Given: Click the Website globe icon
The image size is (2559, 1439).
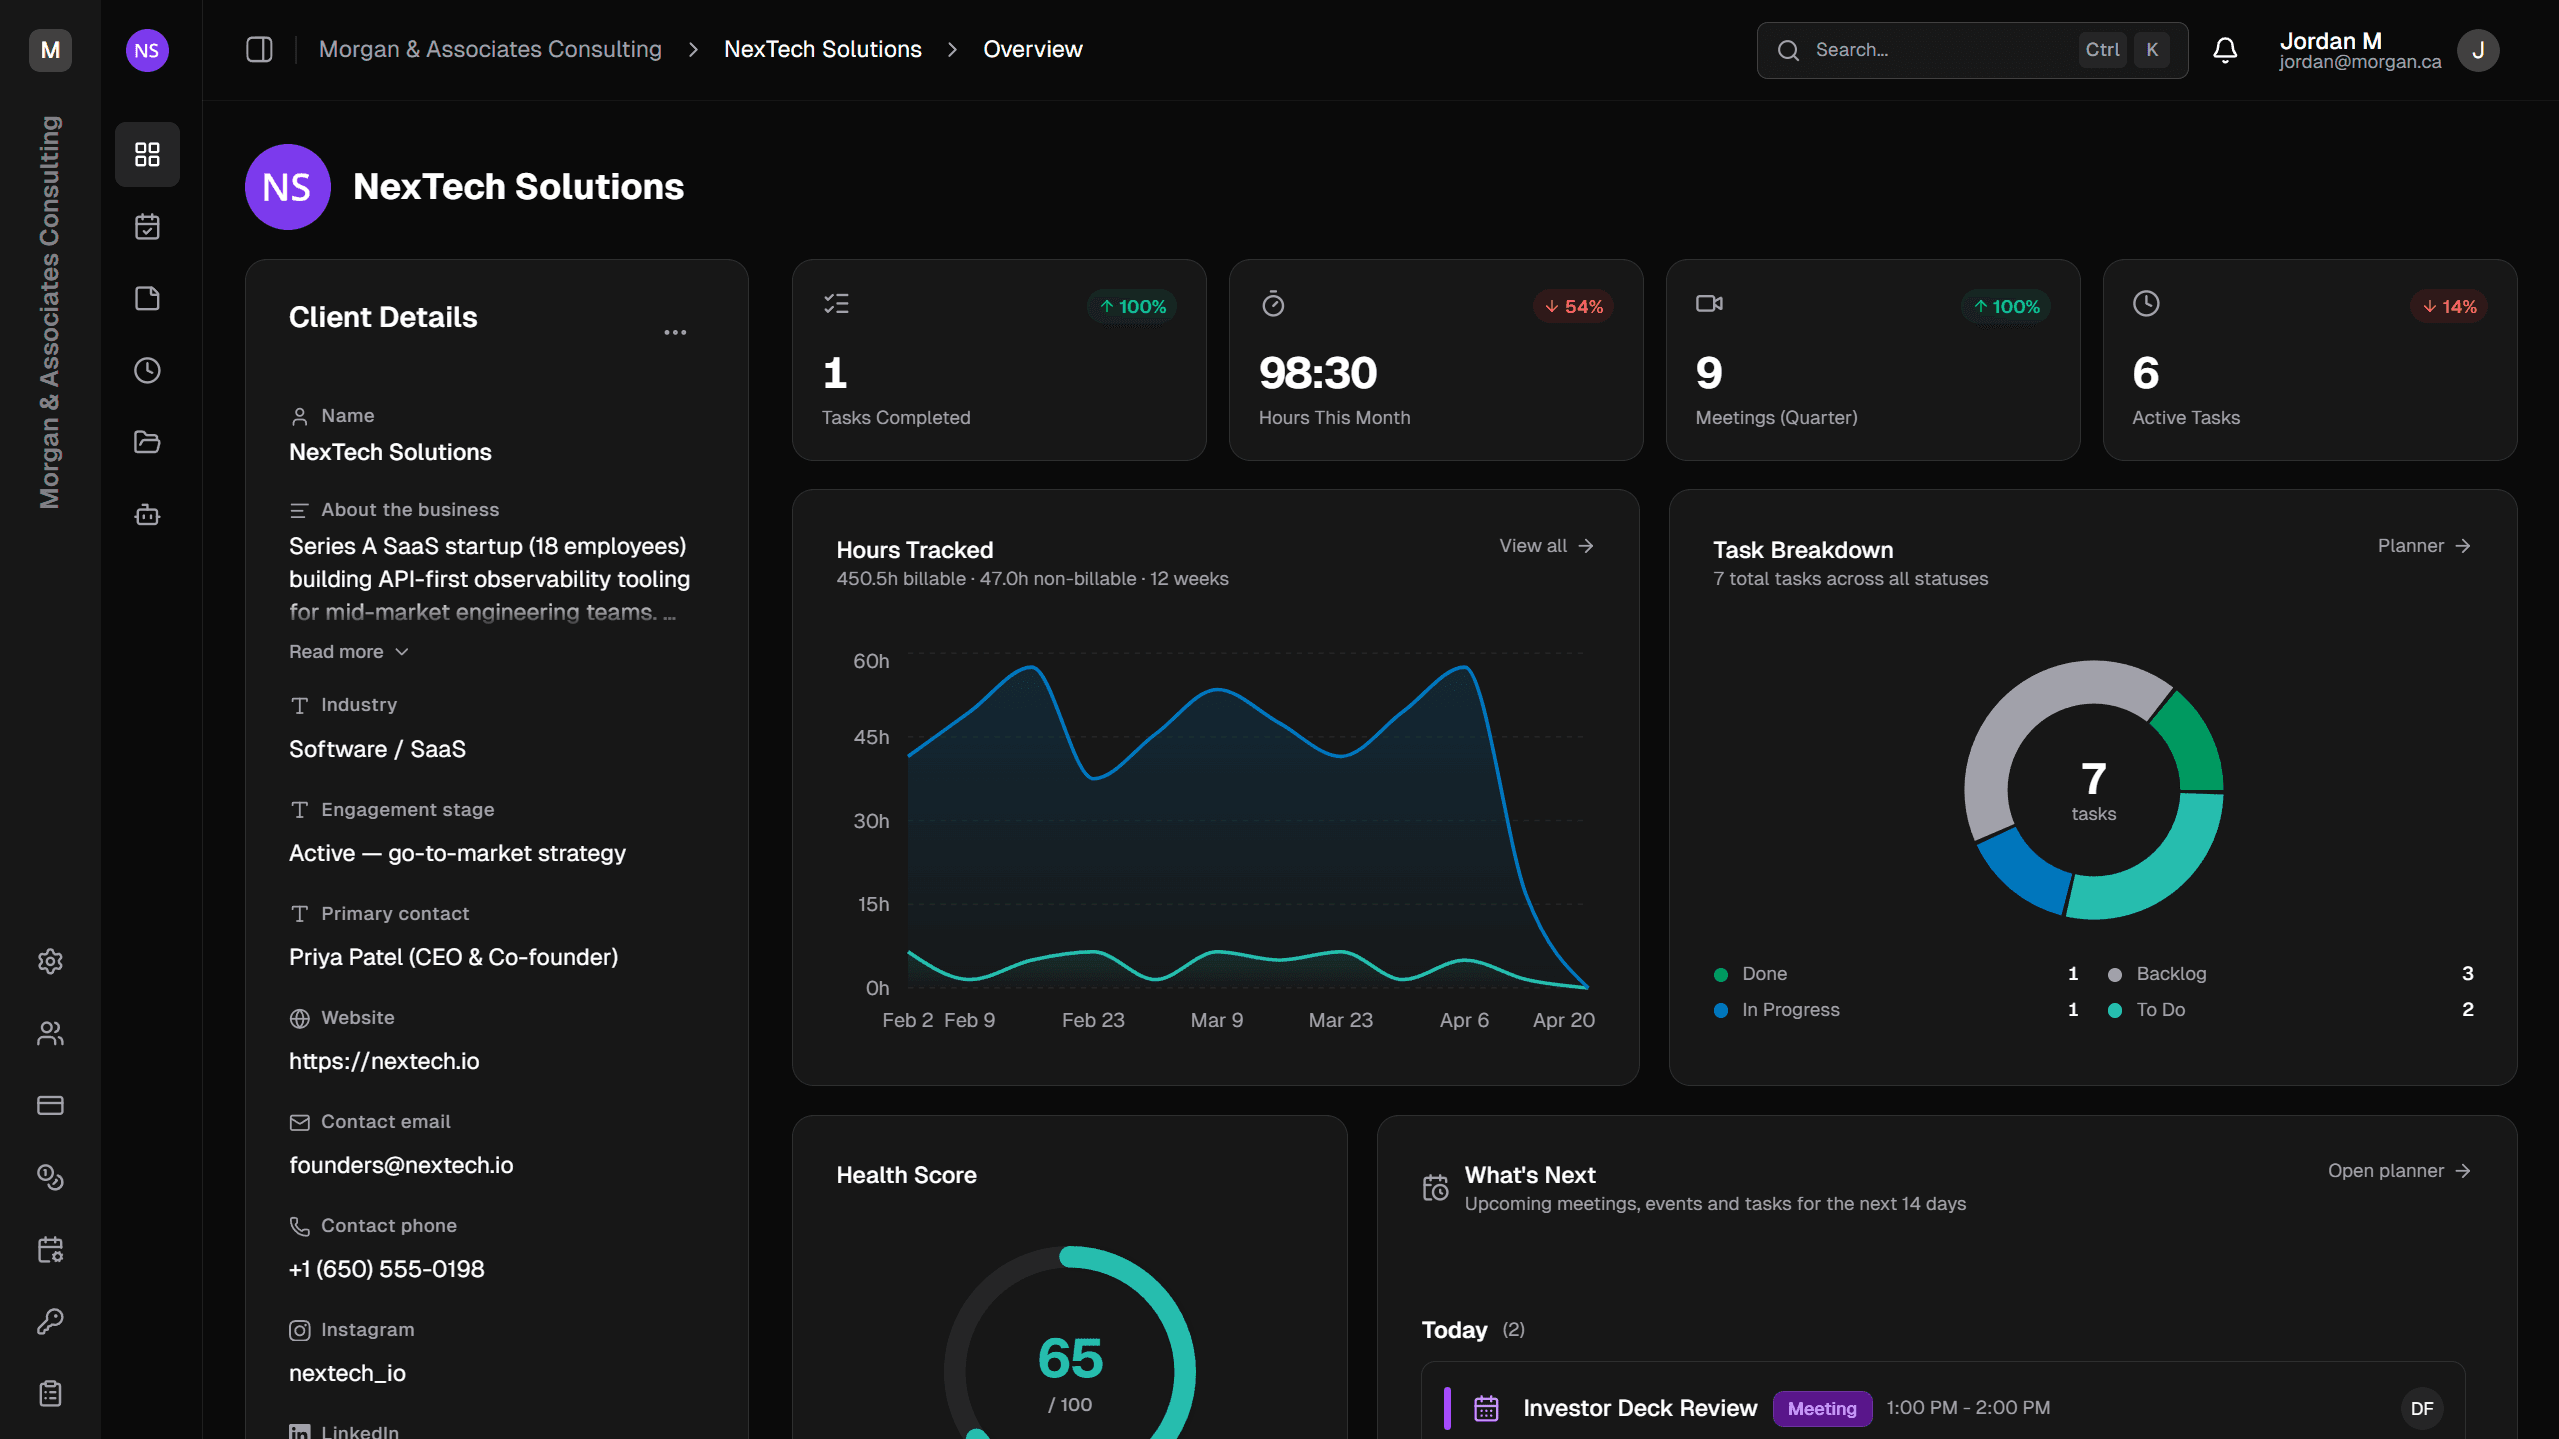Looking at the screenshot, I should tap(299, 1018).
